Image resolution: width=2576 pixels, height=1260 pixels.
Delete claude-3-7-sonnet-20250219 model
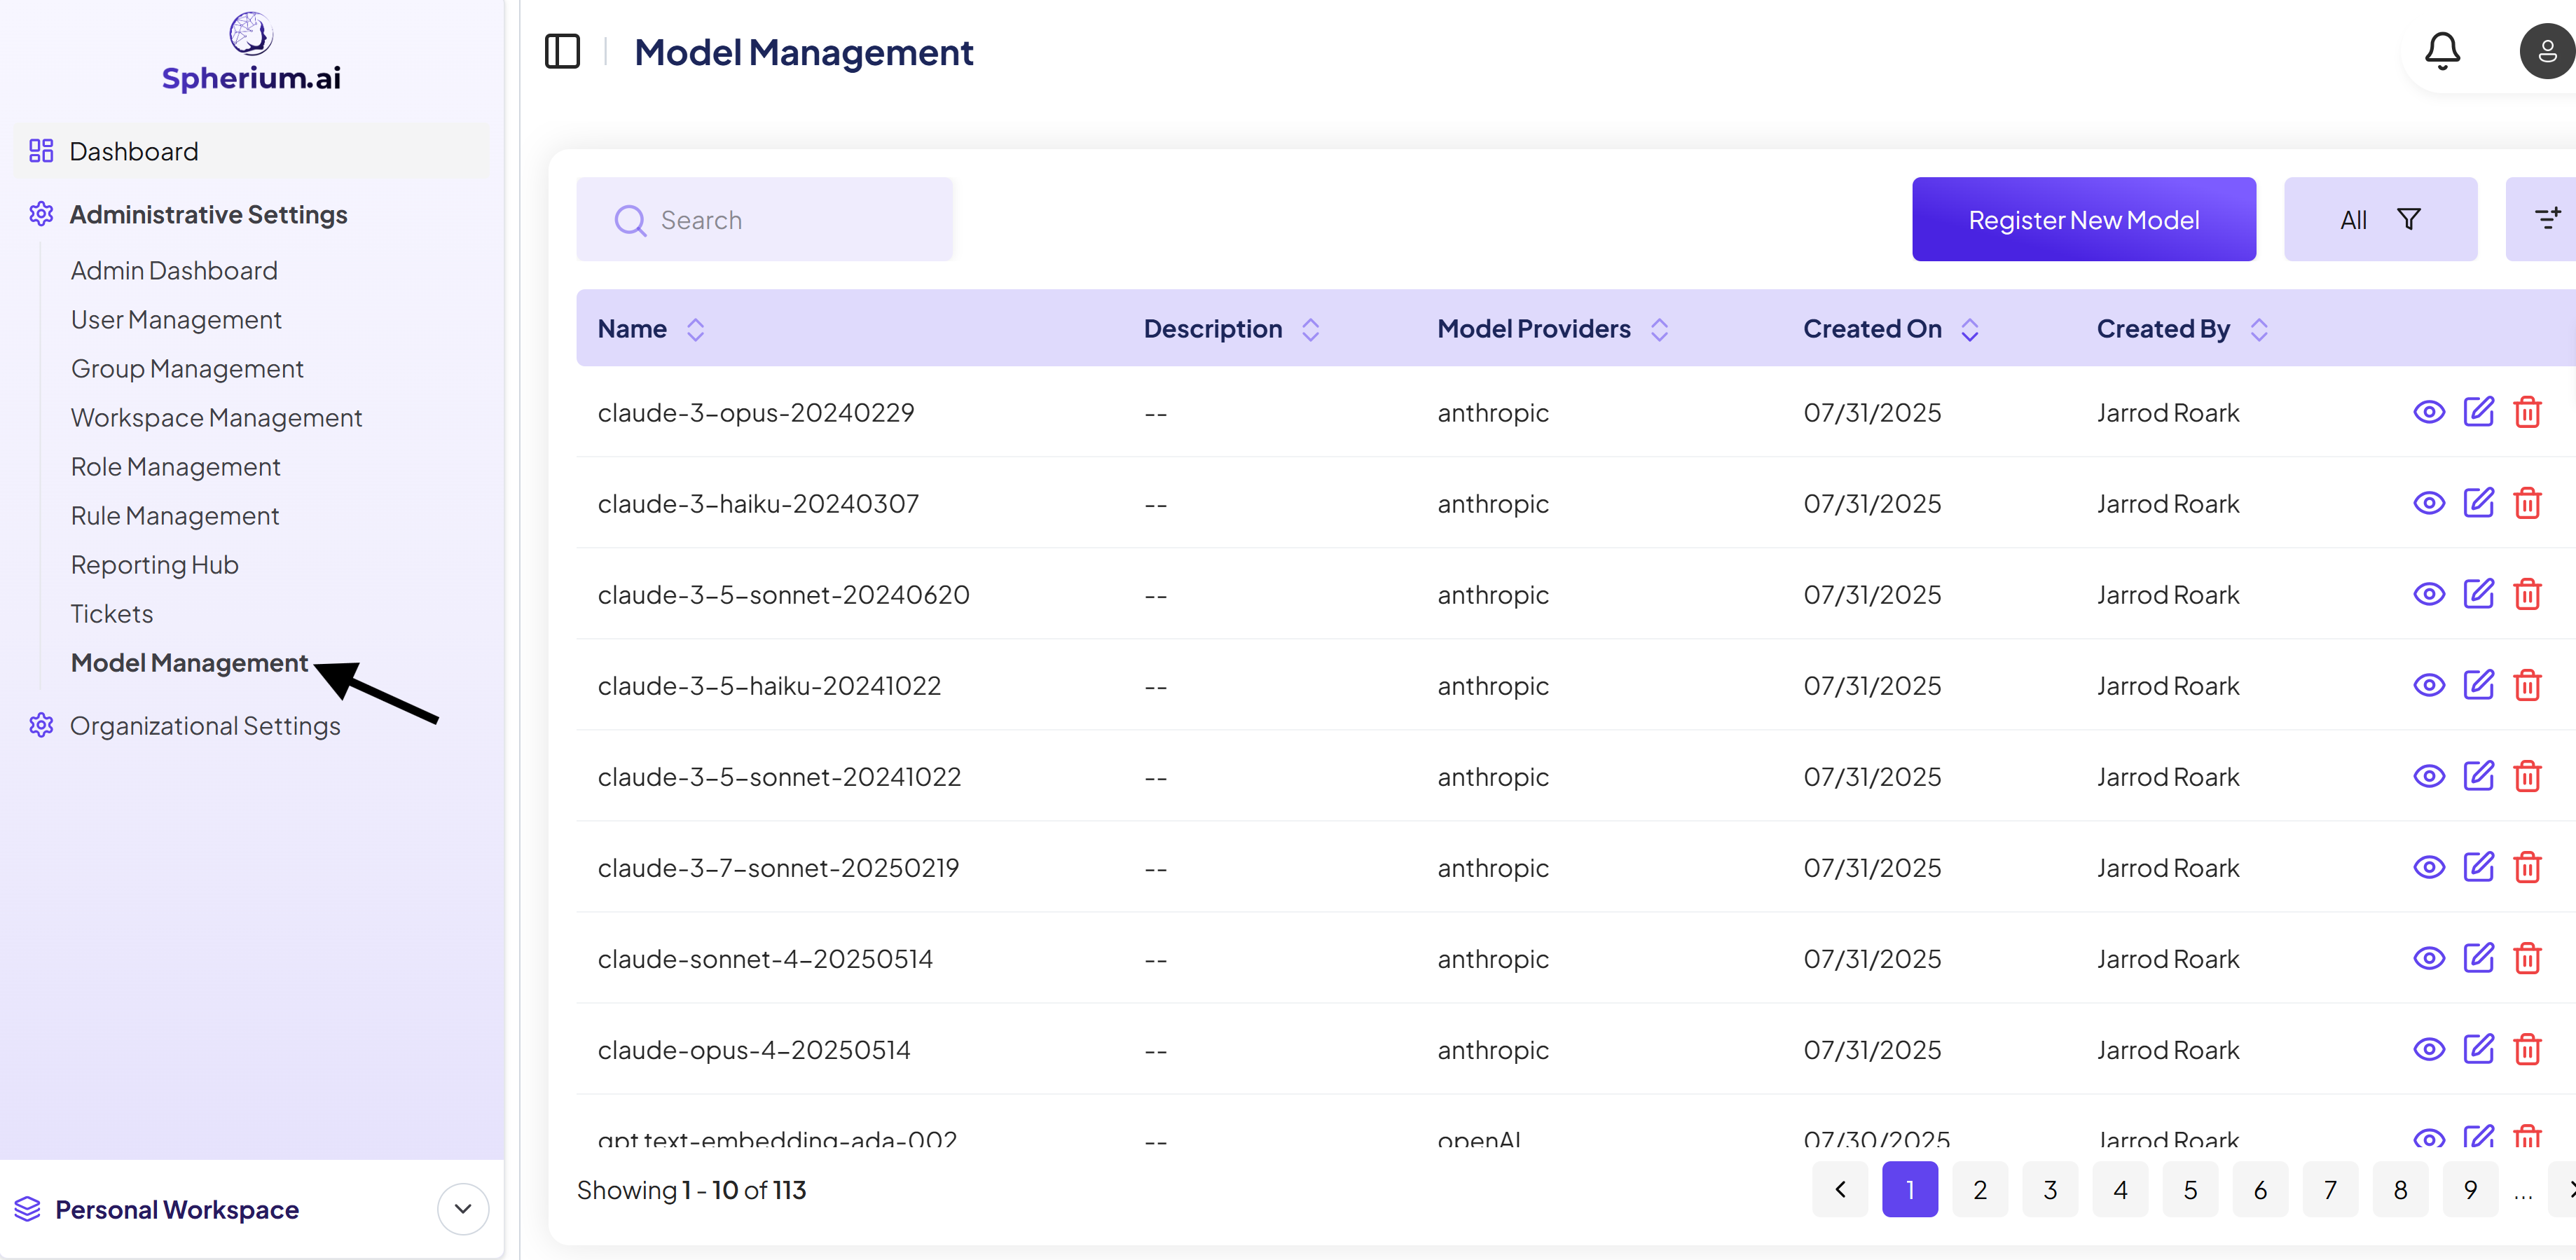[x=2527, y=867]
